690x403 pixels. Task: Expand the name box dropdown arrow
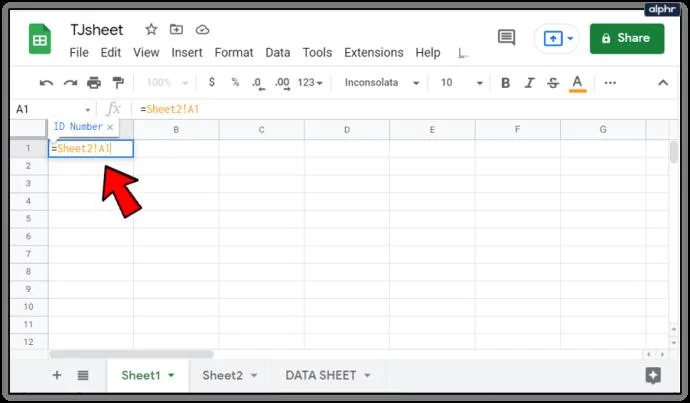coord(88,110)
